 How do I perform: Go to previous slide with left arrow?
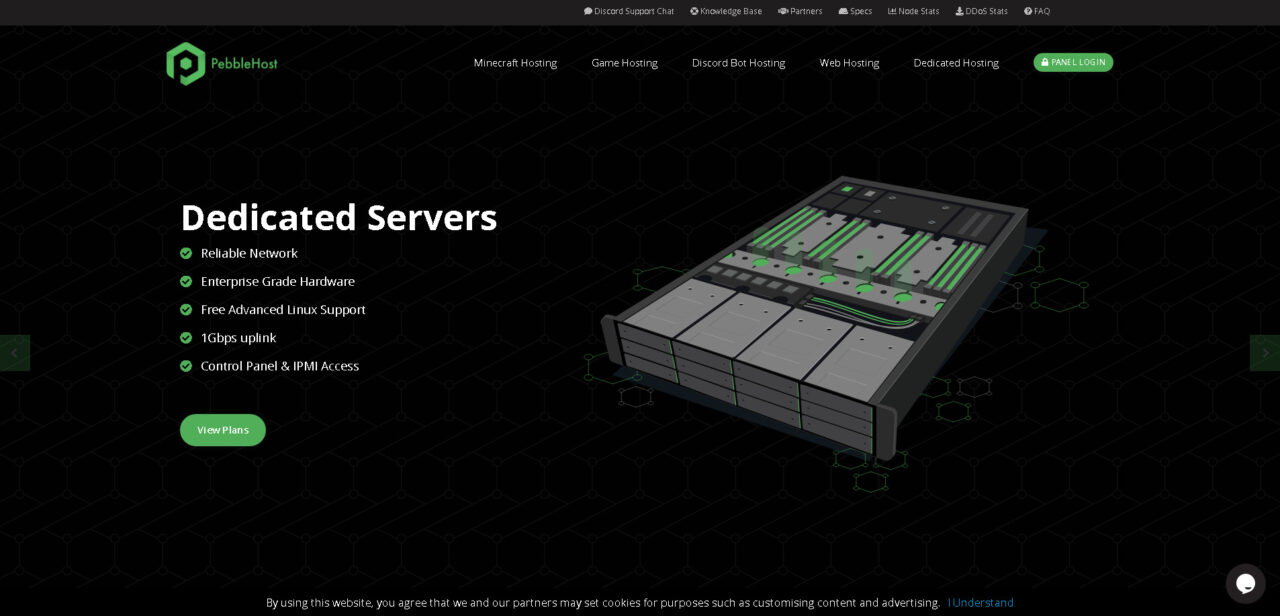(x=14, y=353)
